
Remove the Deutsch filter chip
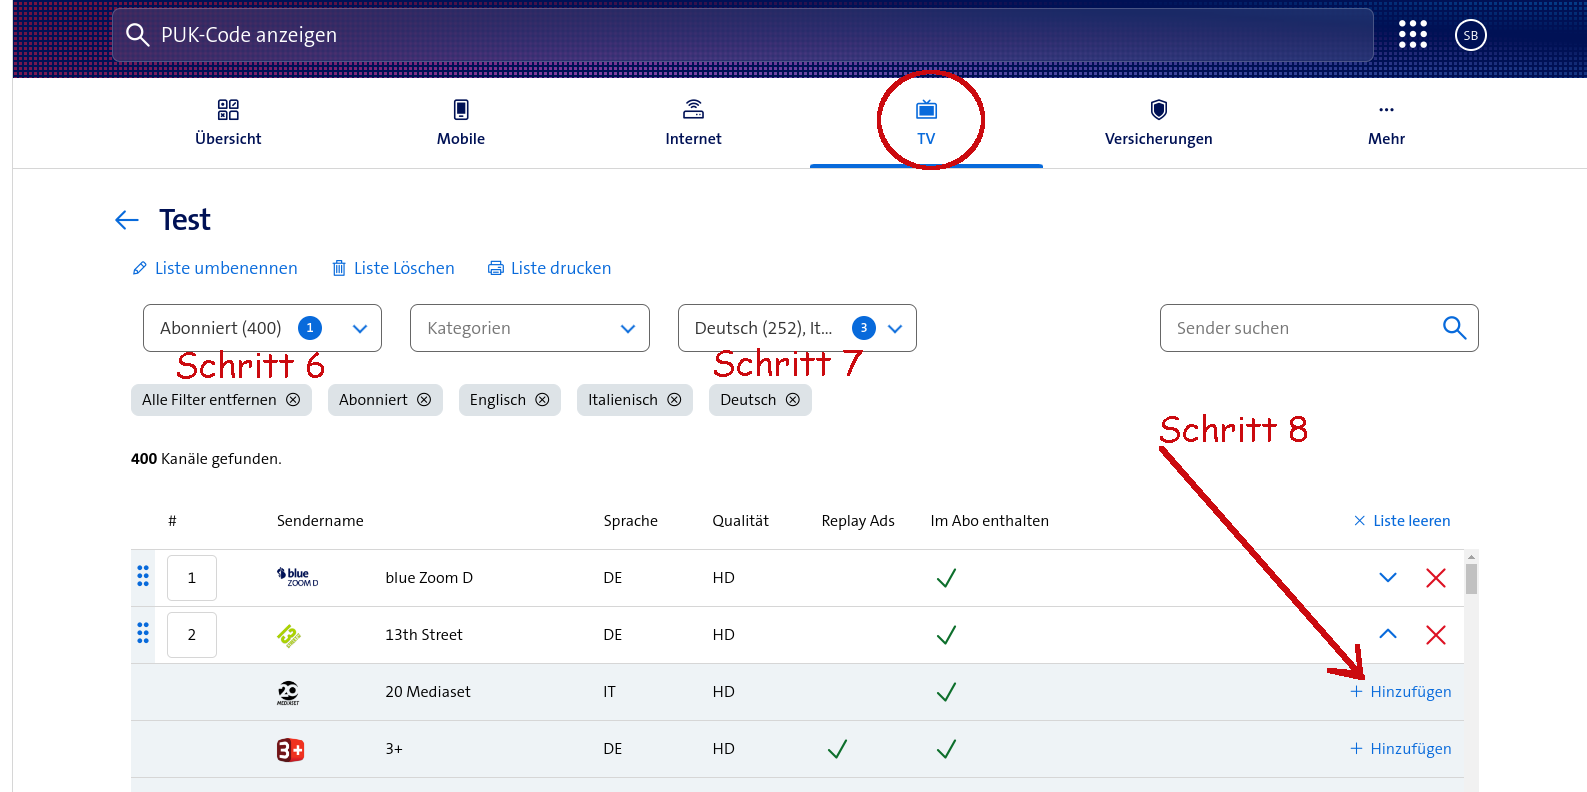[793, 400]
